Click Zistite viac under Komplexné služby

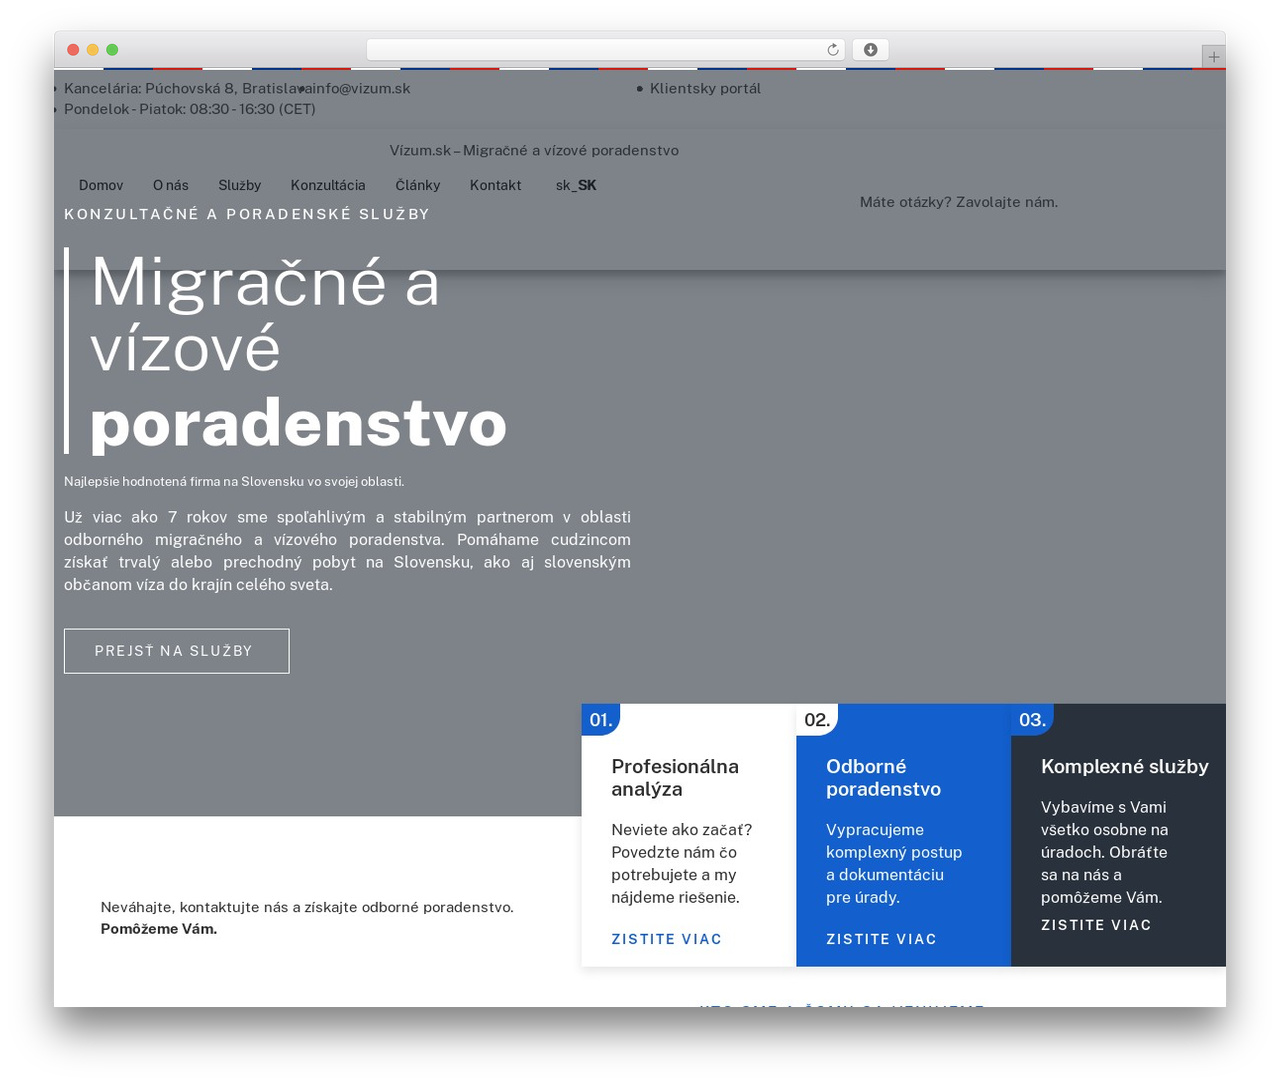(x=1096, y=925)
